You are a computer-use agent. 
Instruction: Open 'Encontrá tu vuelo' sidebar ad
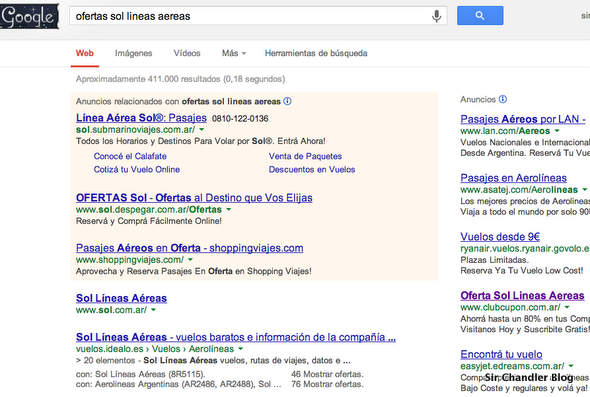[x=501, y=354]
